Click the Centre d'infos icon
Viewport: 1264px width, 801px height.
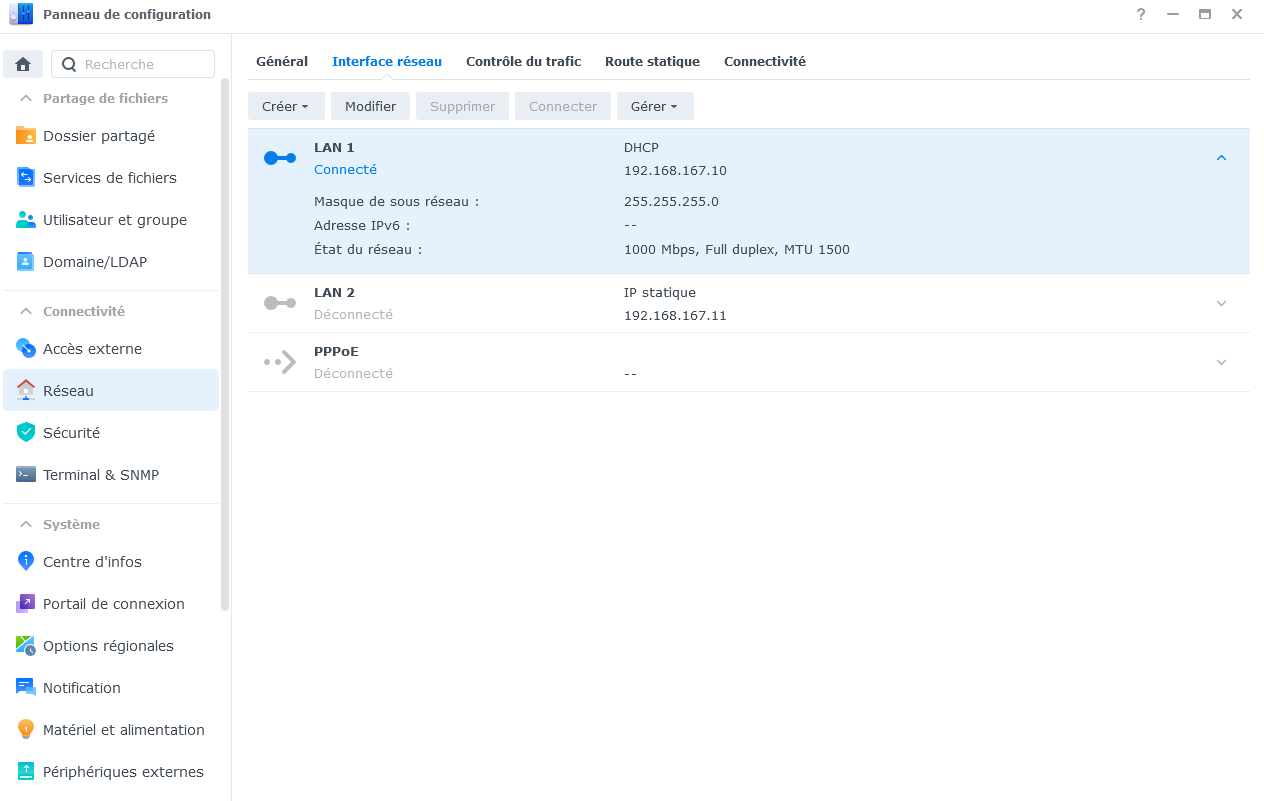coord(26,562)
